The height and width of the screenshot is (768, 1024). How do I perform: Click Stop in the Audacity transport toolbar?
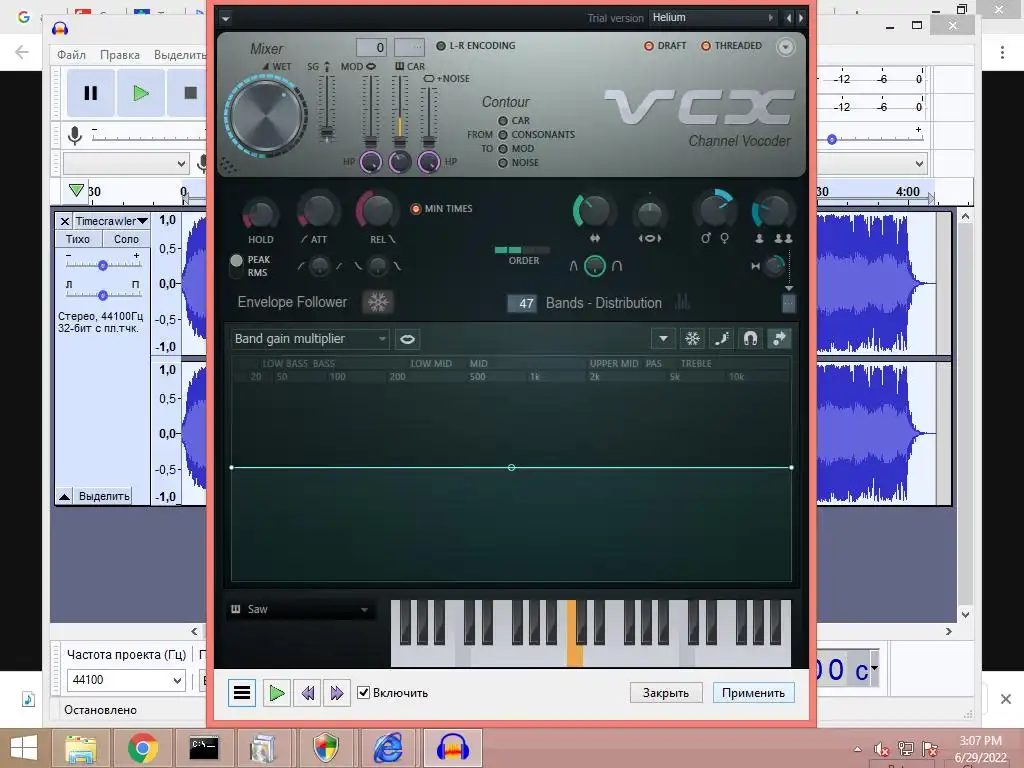189,93
